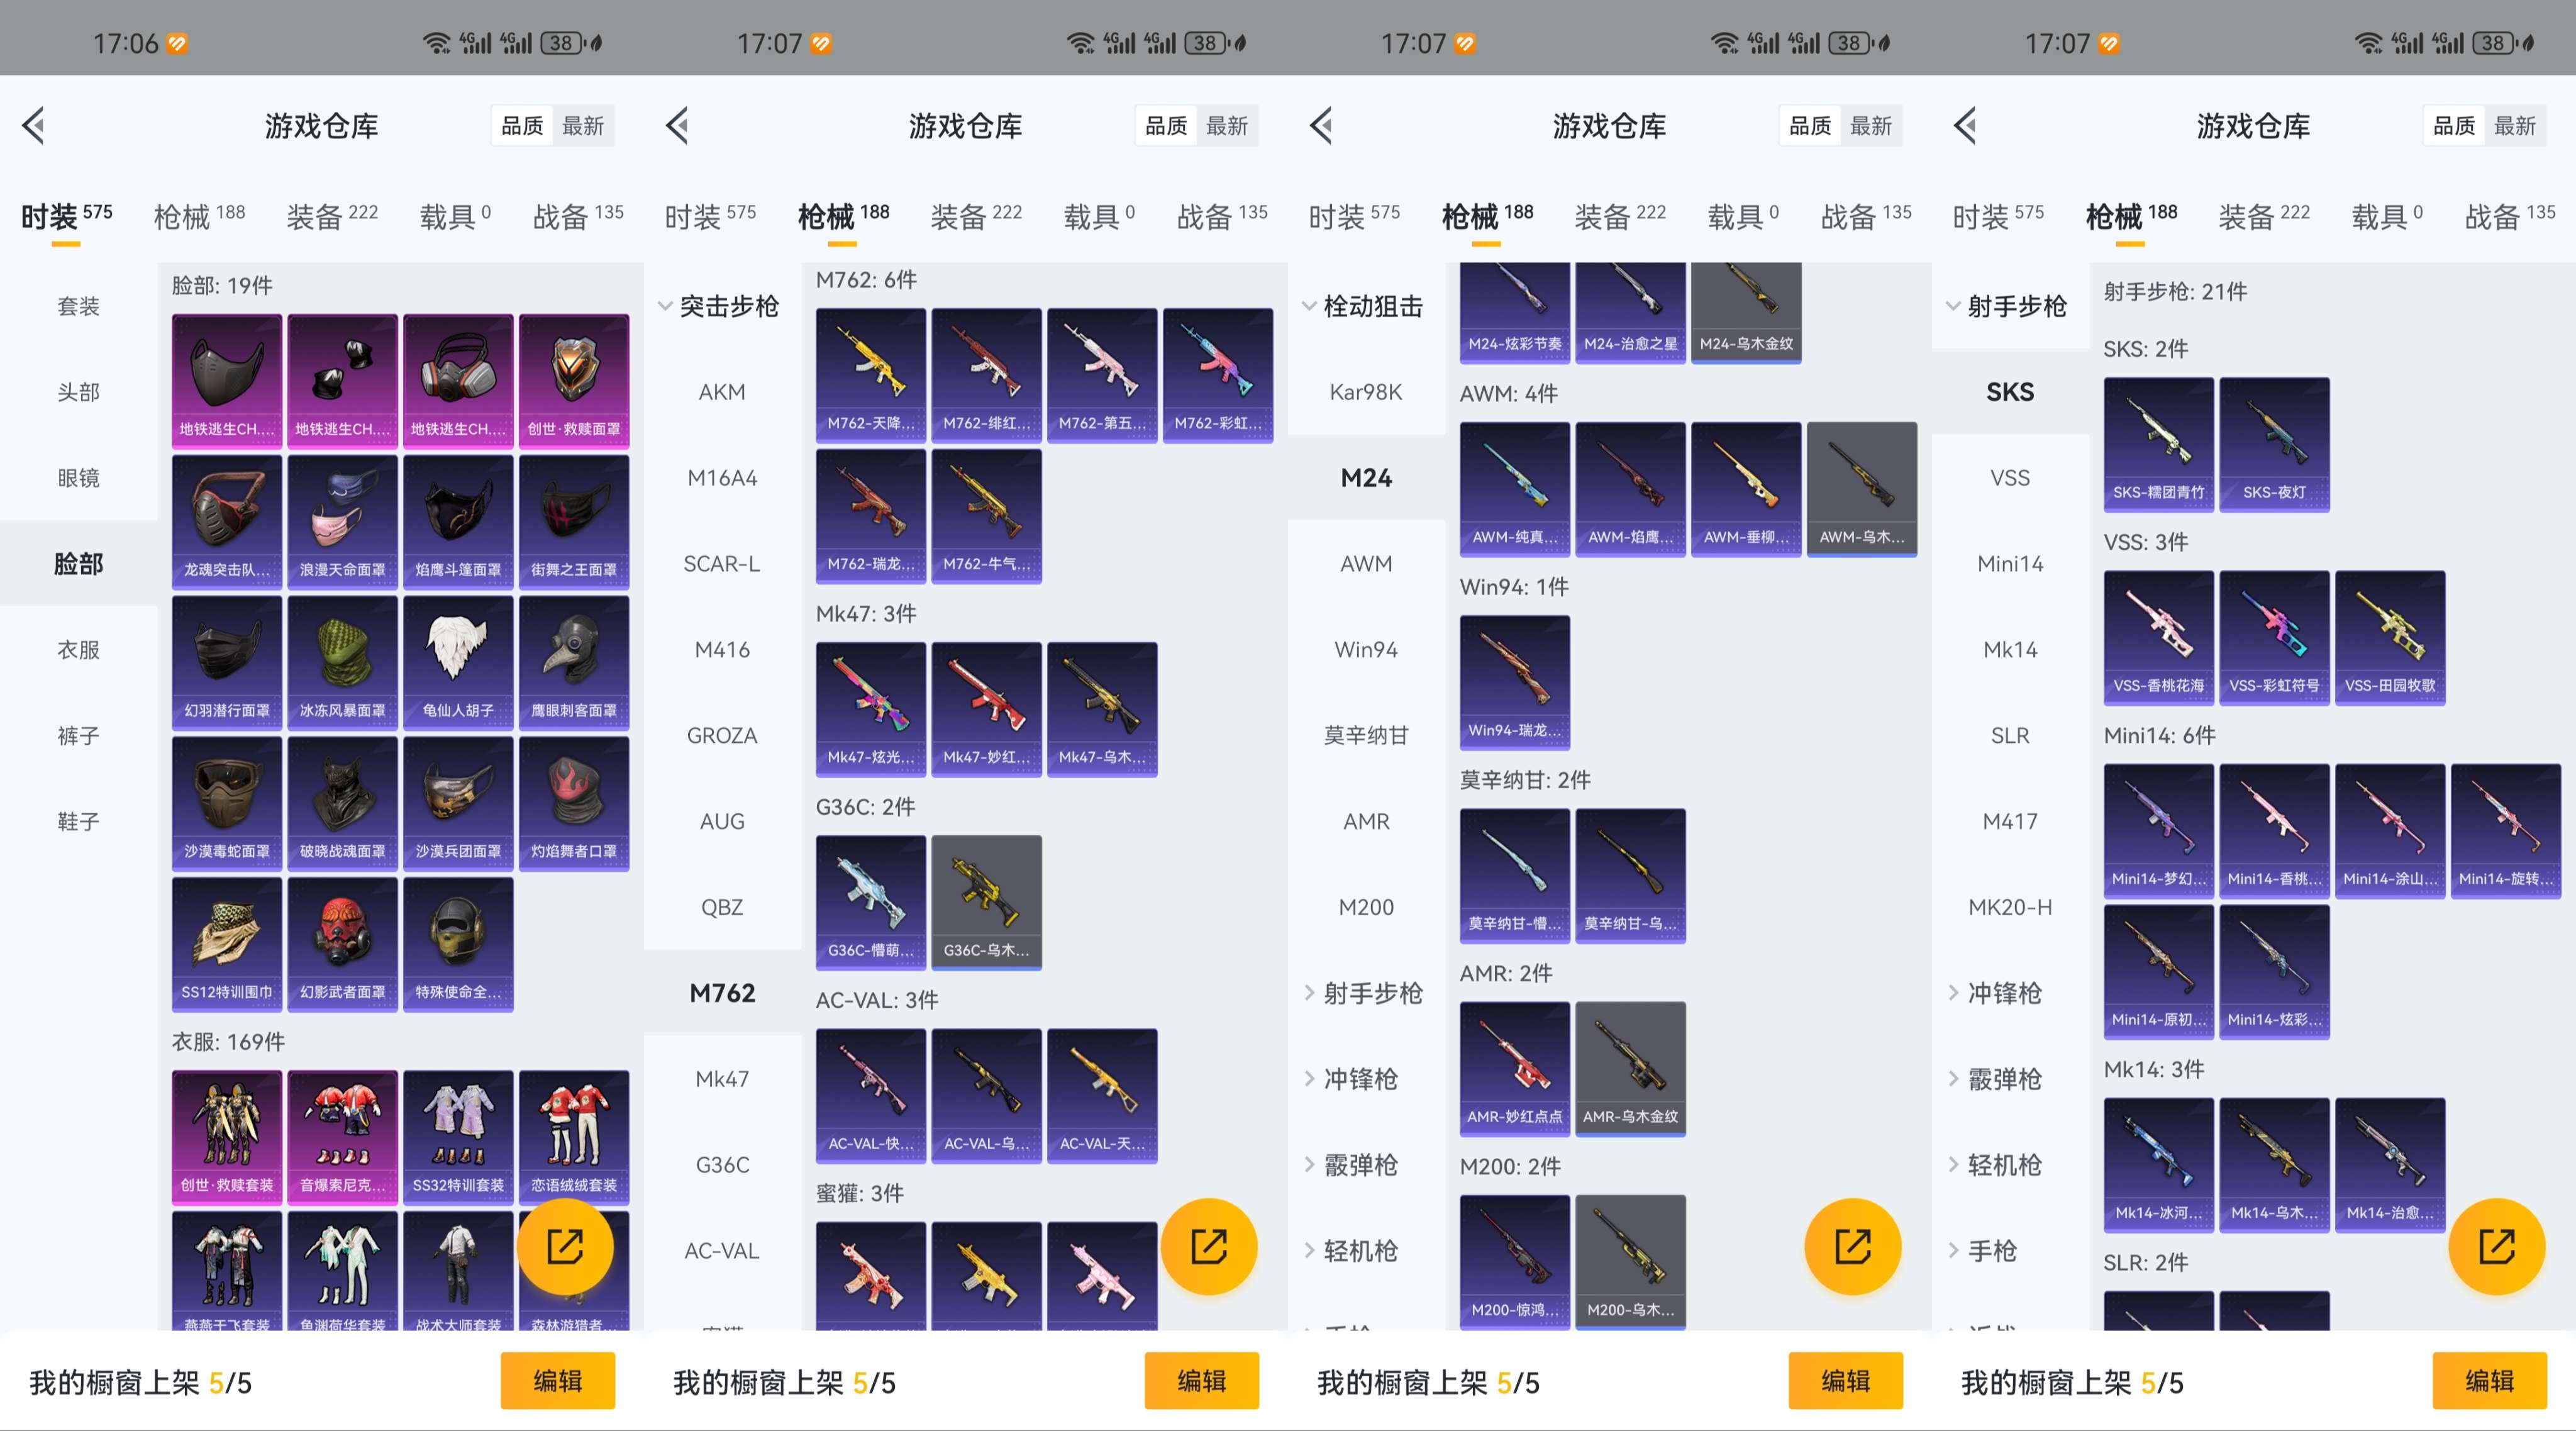Open the 装备 222 tab on the 脸部 screen

(x=332, y=216)
